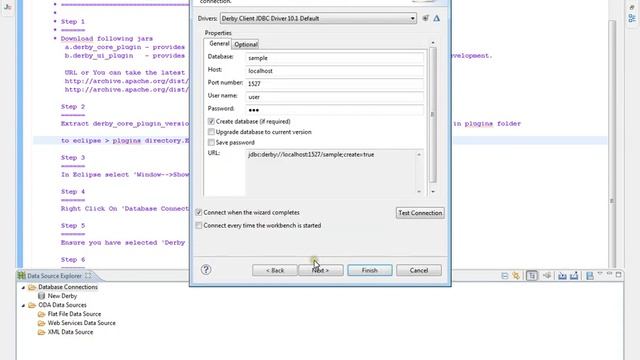Click the 'Step 6' heading in editor
This screenshot has height=360, width=640.
pos(73,260)
